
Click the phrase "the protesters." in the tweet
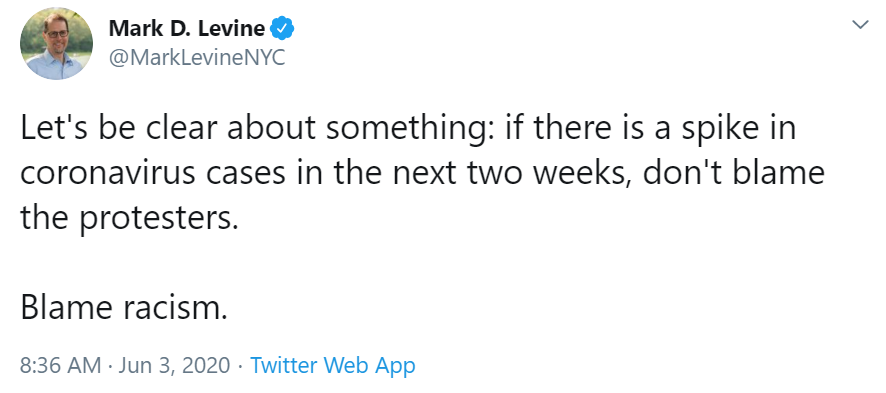coord(126,219)
